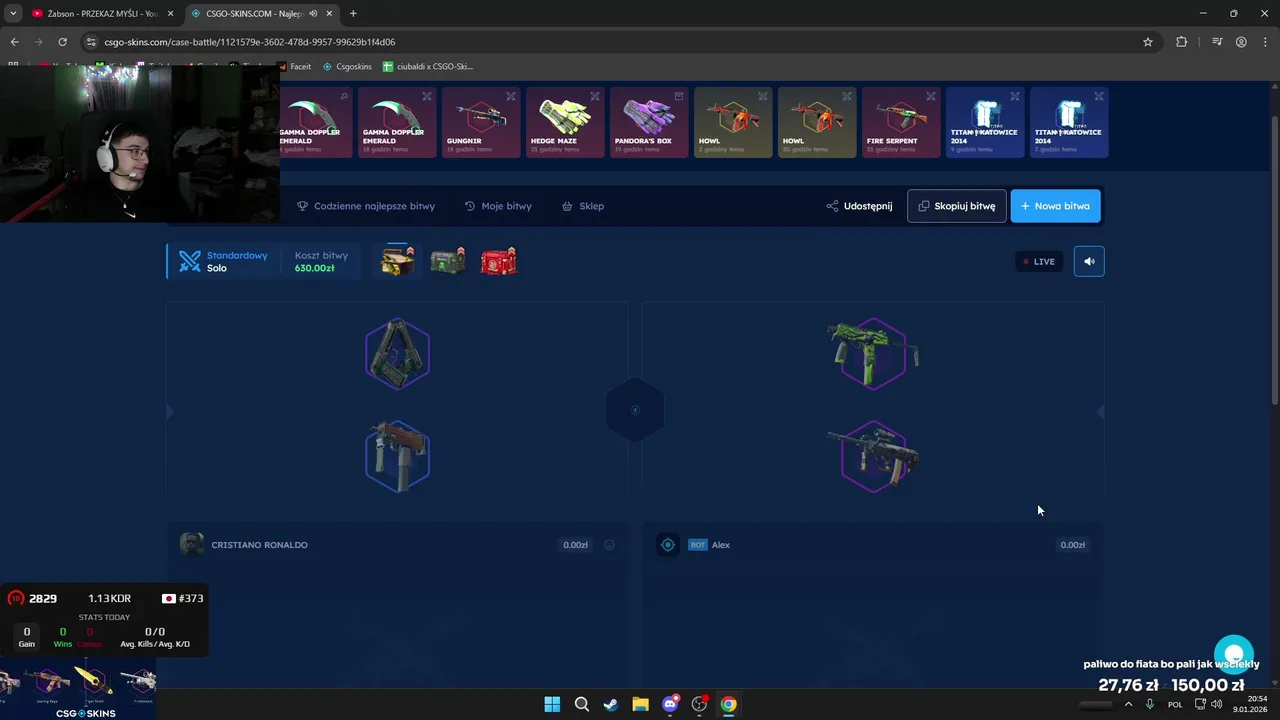This screenshot has width=1280, height=720.
Task: Click the case icon on Pandora's Box card
Action: click(x=679, y=96)
